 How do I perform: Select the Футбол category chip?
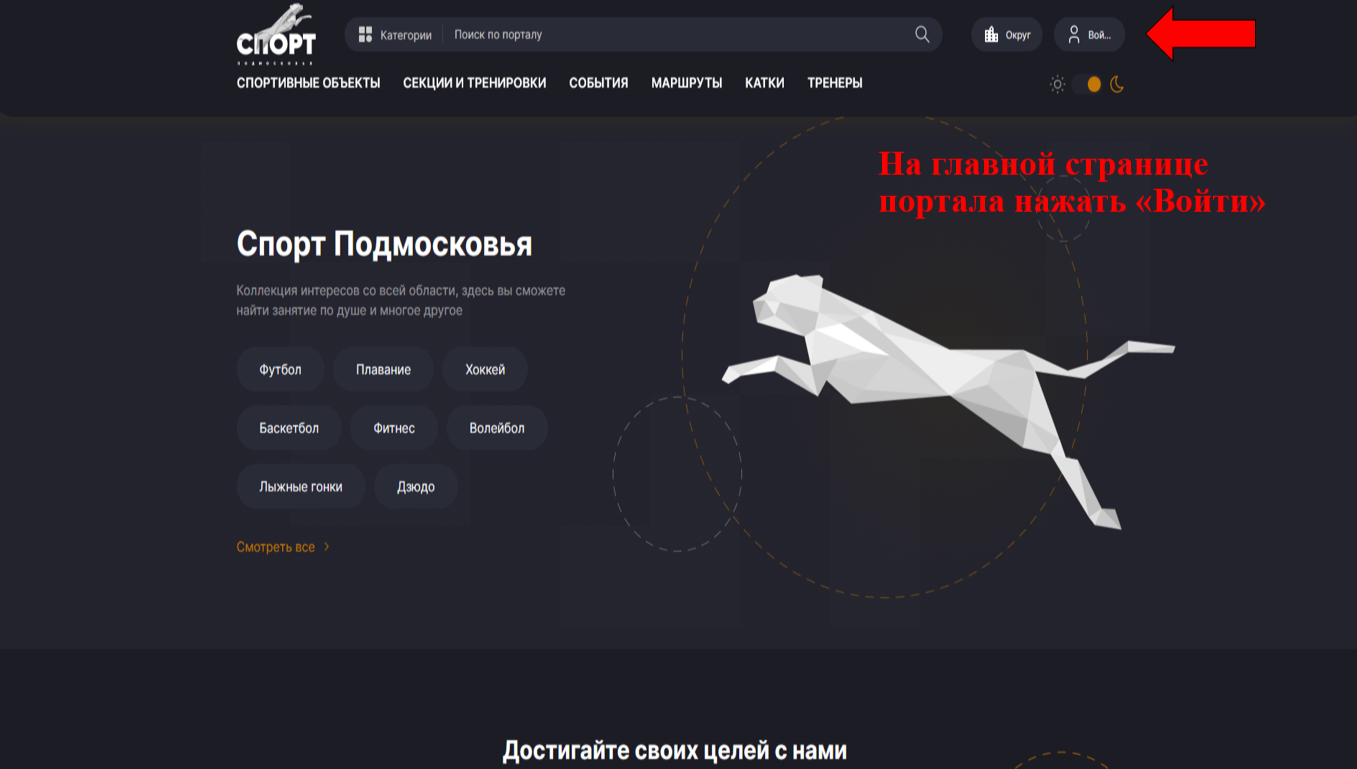click(x=280, y=370)
